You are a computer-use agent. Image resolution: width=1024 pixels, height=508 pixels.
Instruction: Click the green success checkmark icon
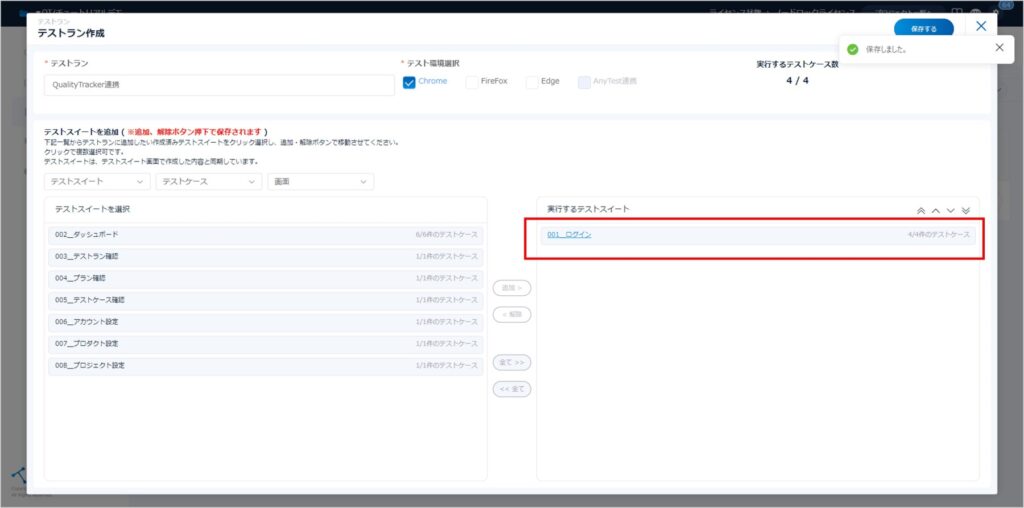(x=853, y=49)
